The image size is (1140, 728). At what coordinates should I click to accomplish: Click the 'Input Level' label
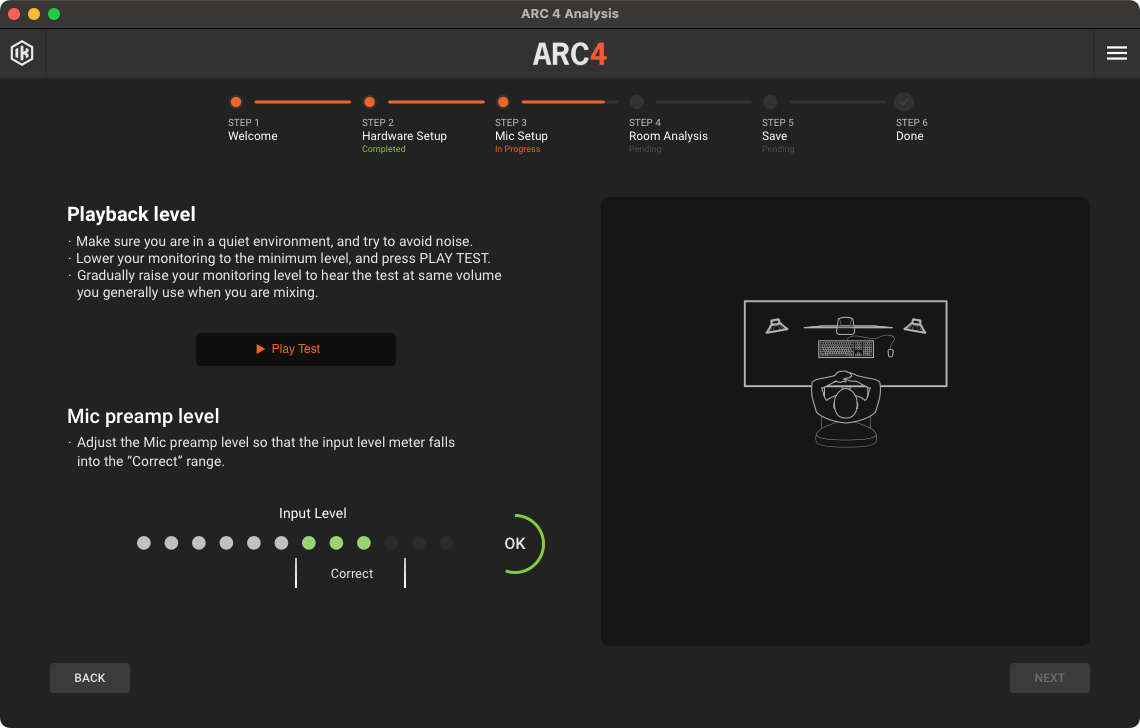point(313,513)
